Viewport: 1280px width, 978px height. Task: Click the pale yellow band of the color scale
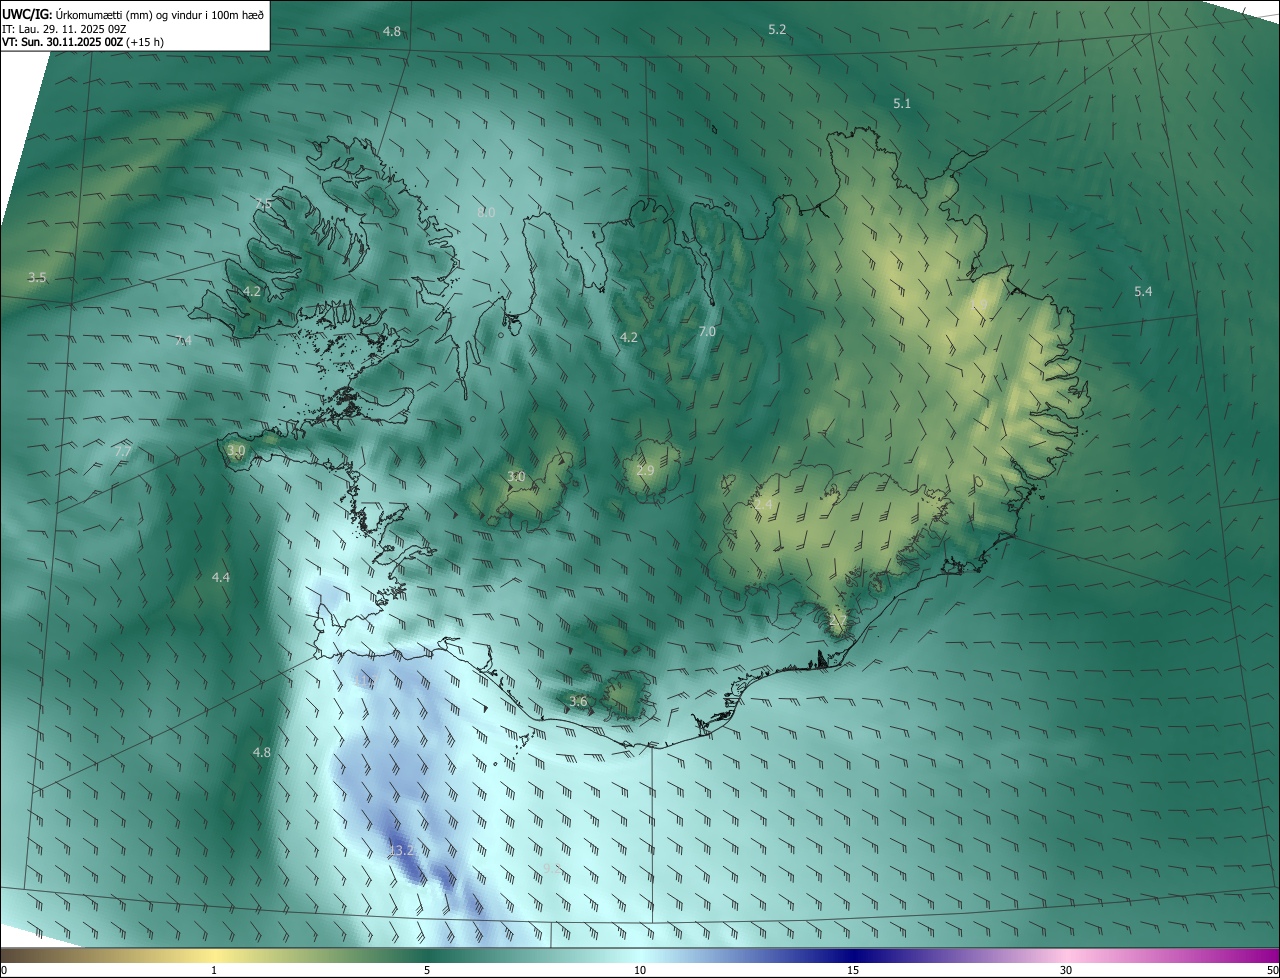tap(214, 955)
